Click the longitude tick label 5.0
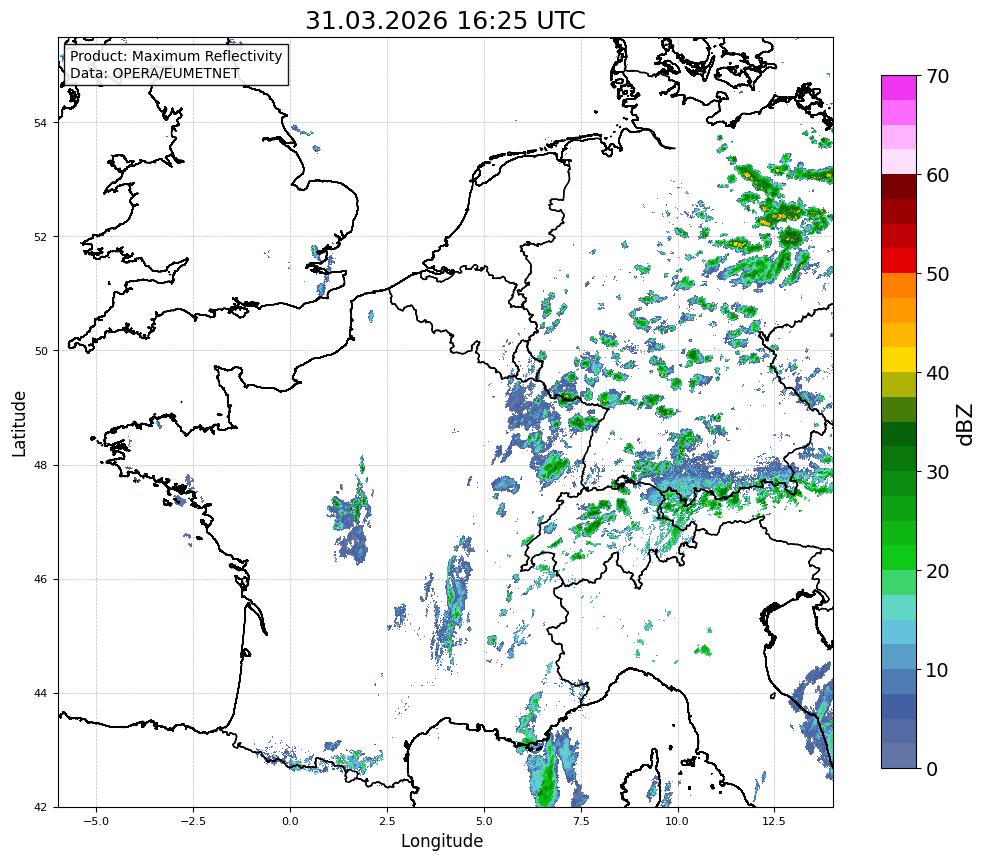 click(484, 821)
